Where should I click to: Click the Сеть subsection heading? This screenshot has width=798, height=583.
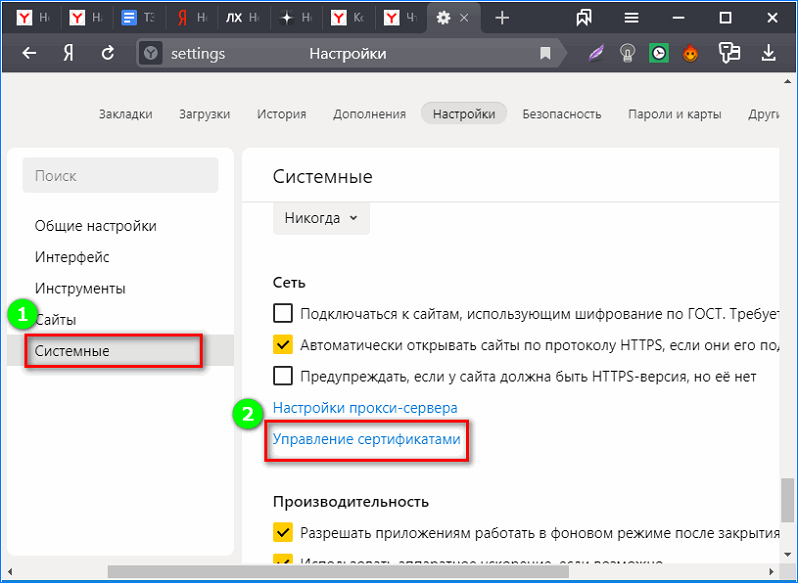pos(289,282)
